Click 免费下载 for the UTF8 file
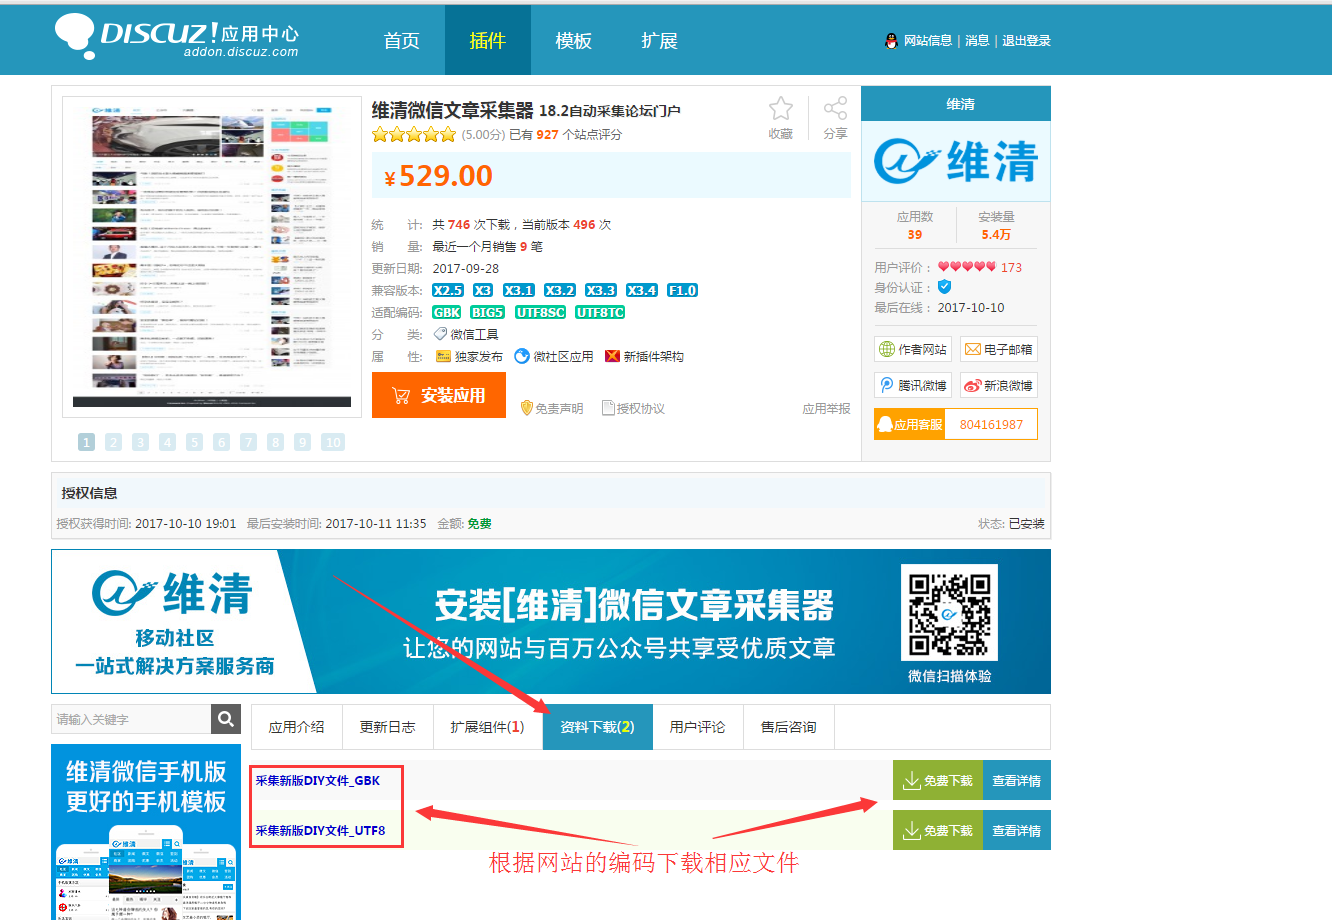This screenshot has height=920, width=1332. (938, 830)
